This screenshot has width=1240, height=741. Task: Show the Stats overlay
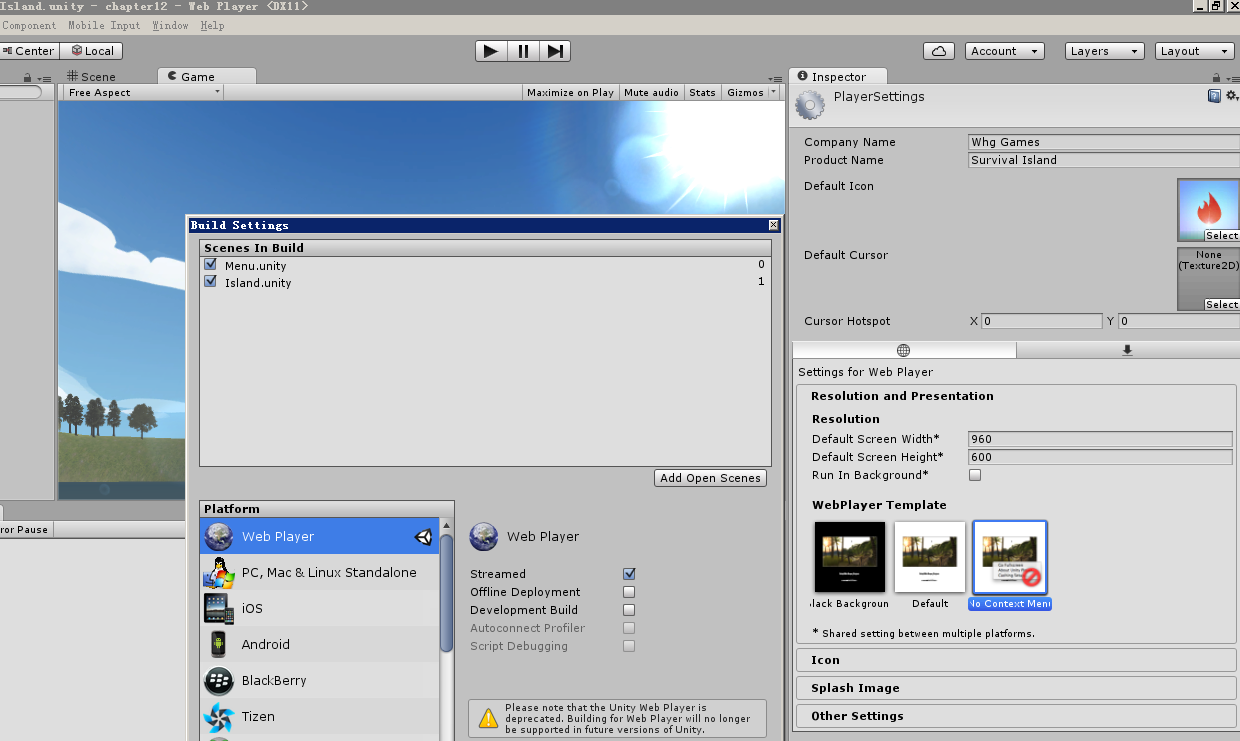(x=702, y=92)
